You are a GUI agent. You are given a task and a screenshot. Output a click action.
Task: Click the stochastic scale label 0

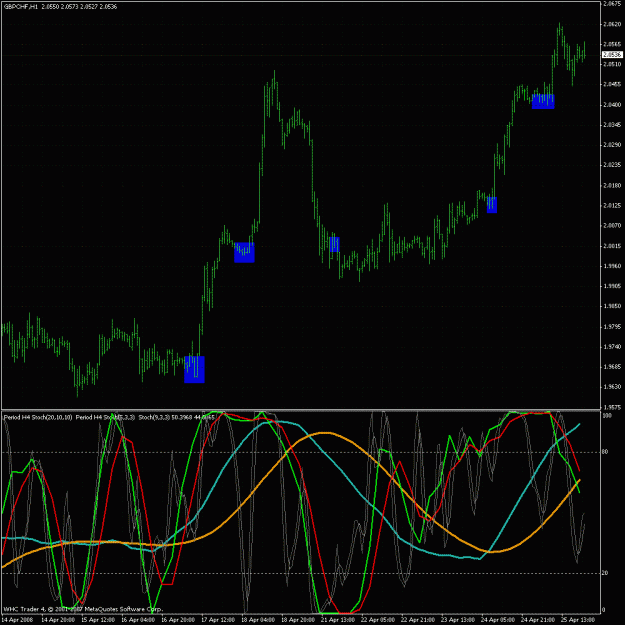coord(604,609)
